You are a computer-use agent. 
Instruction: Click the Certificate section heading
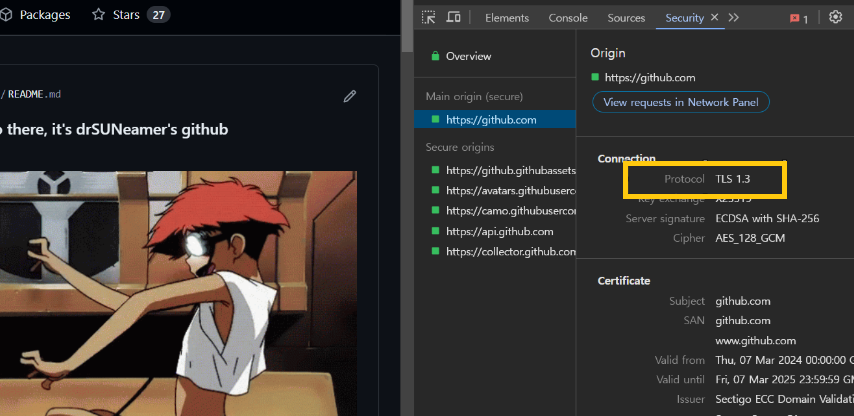(624, 281)
